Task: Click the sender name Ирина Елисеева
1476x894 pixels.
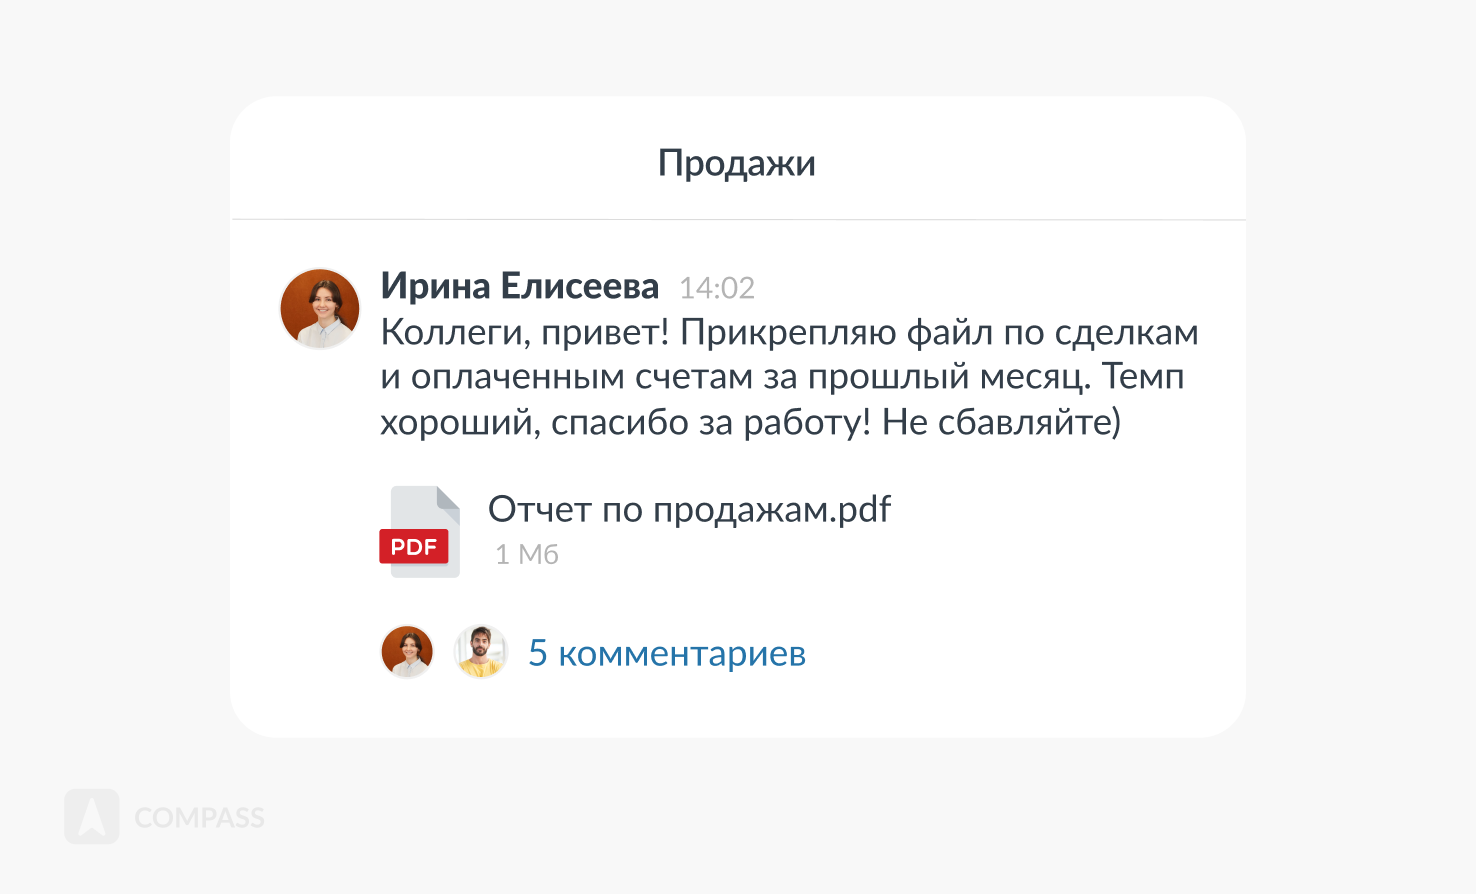Action: [x=520, y=287]
